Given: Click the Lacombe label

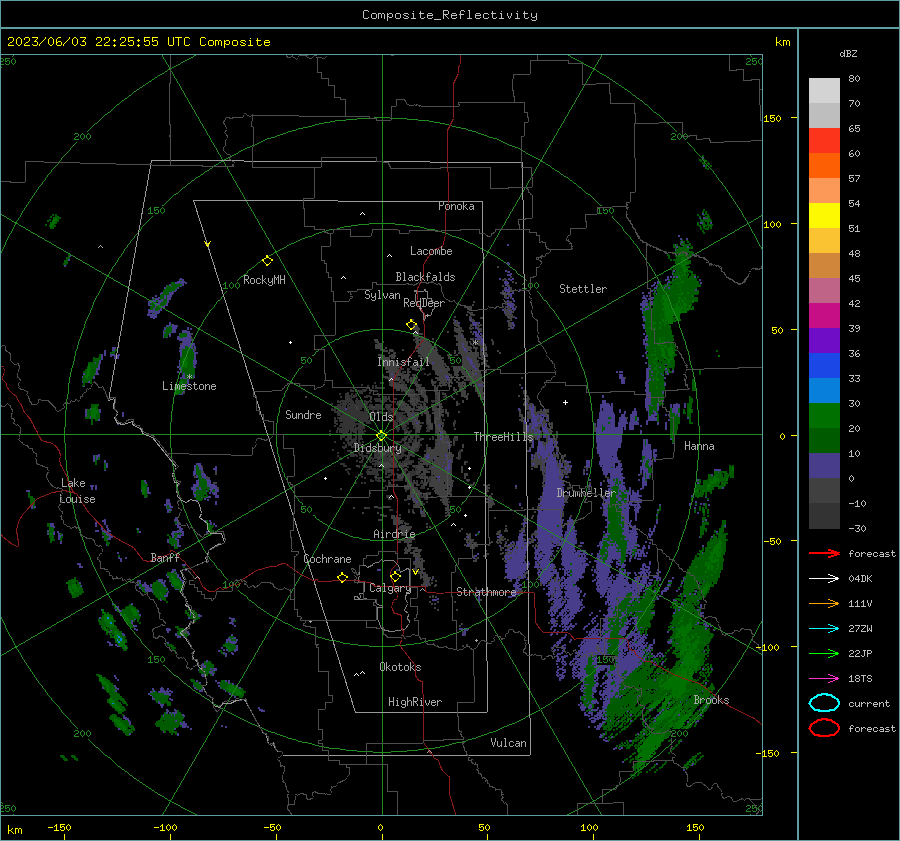Looking at the screenshot, I should (431, 251).
